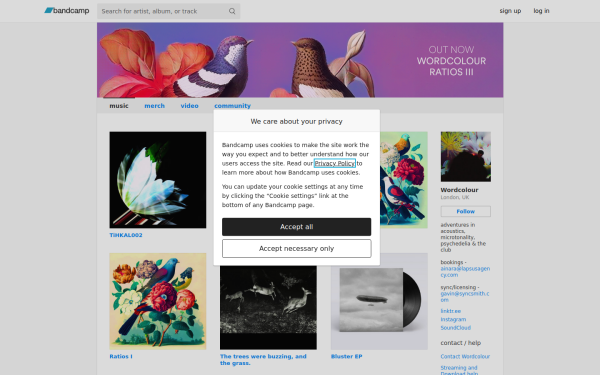Open the Ratios I album cover
The width and height of the screenshot is (600, 375).
(x=158, y=301)
